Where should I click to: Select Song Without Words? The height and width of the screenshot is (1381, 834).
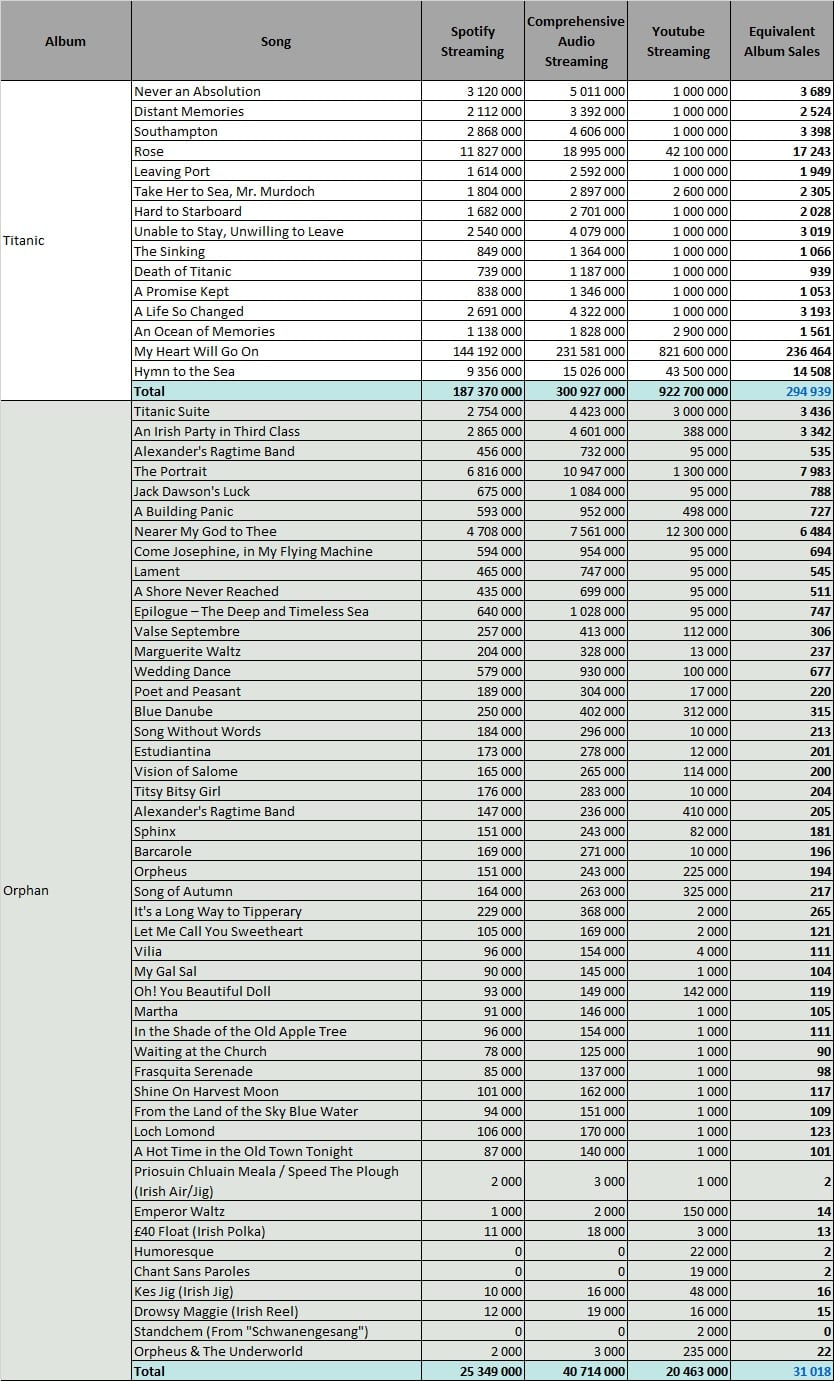[x=197, y=731]
